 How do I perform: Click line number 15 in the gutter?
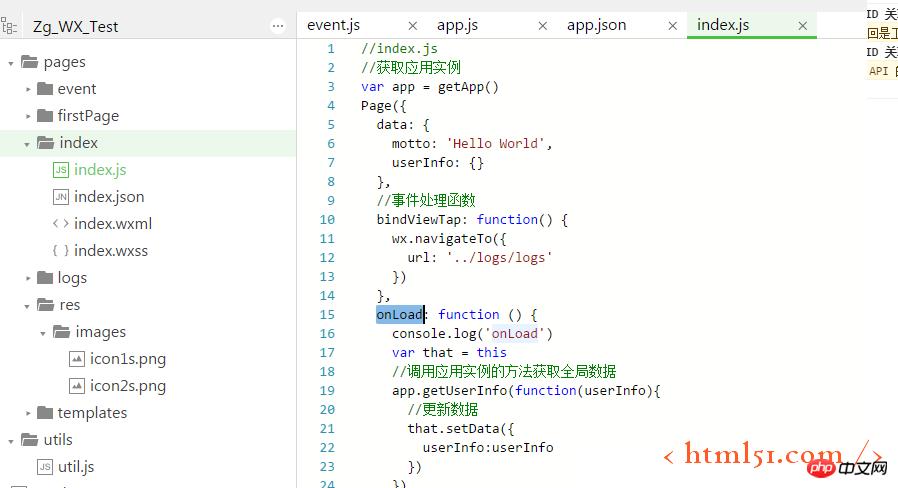pos(328,315)
